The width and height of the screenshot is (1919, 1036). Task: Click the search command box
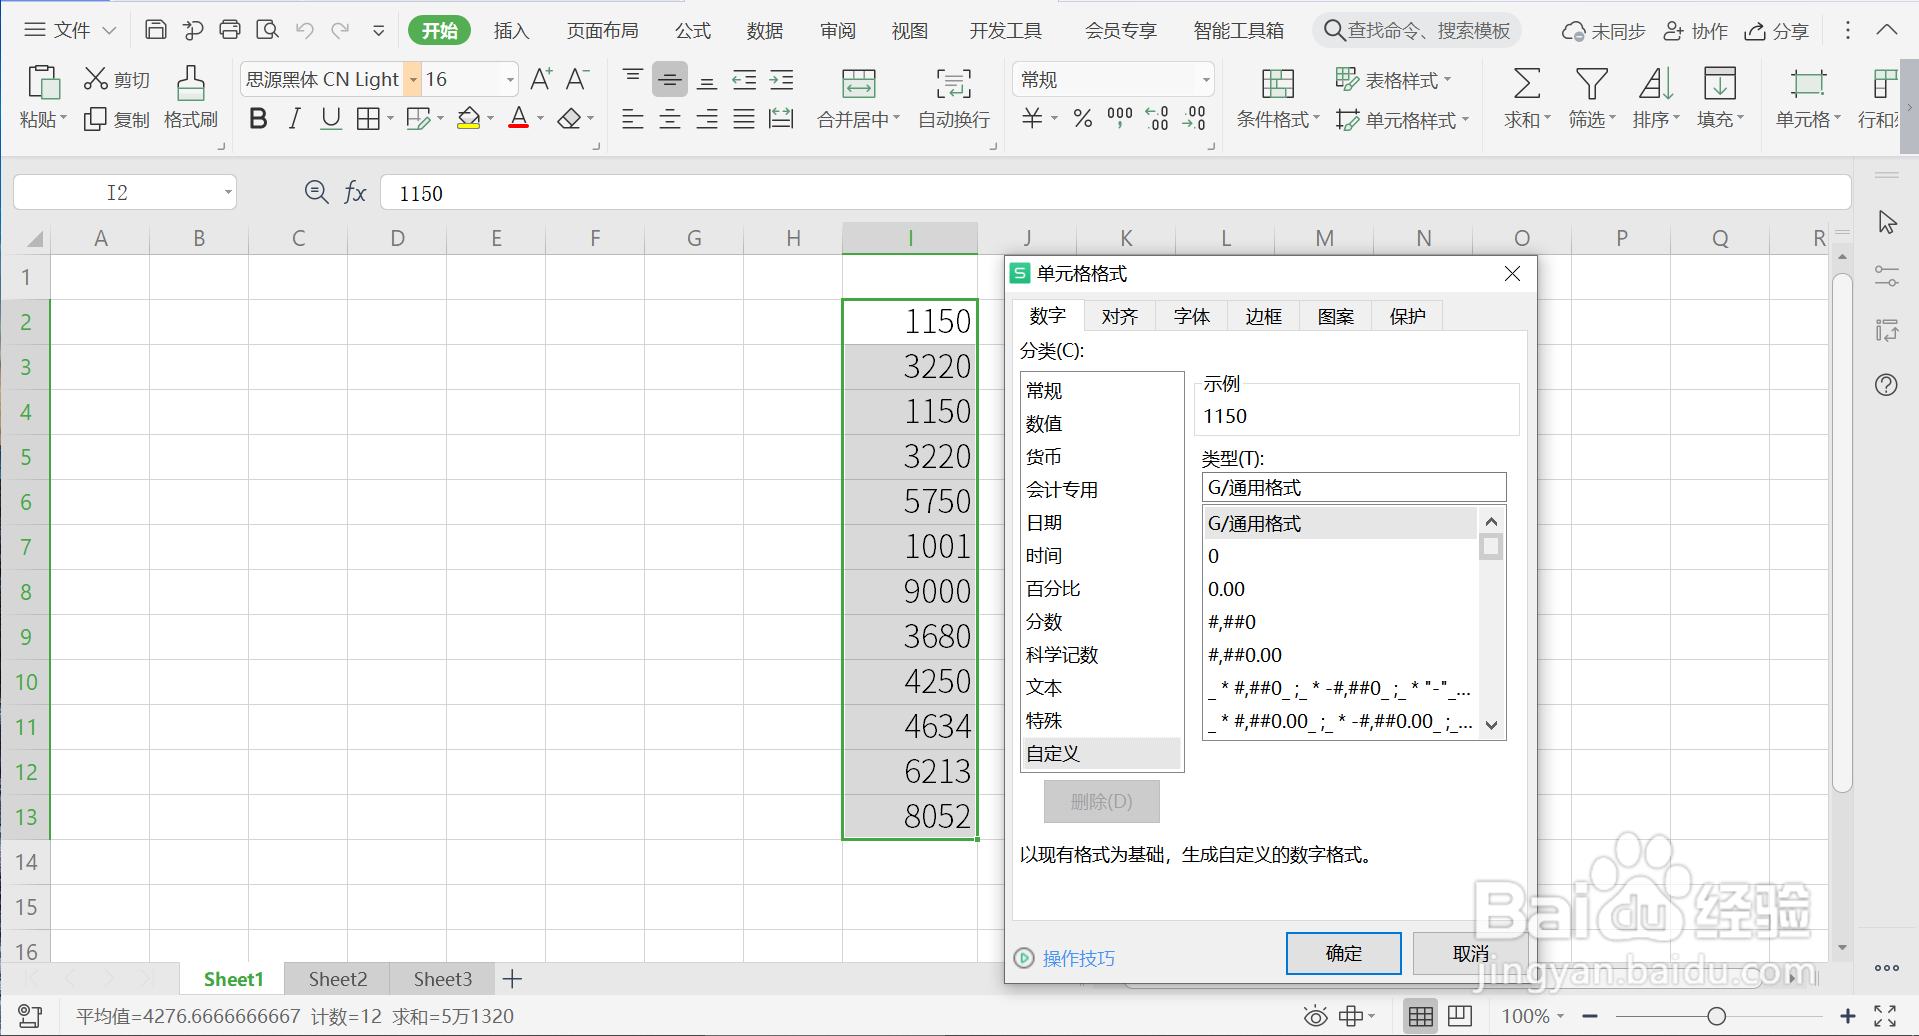[1416, 31]
